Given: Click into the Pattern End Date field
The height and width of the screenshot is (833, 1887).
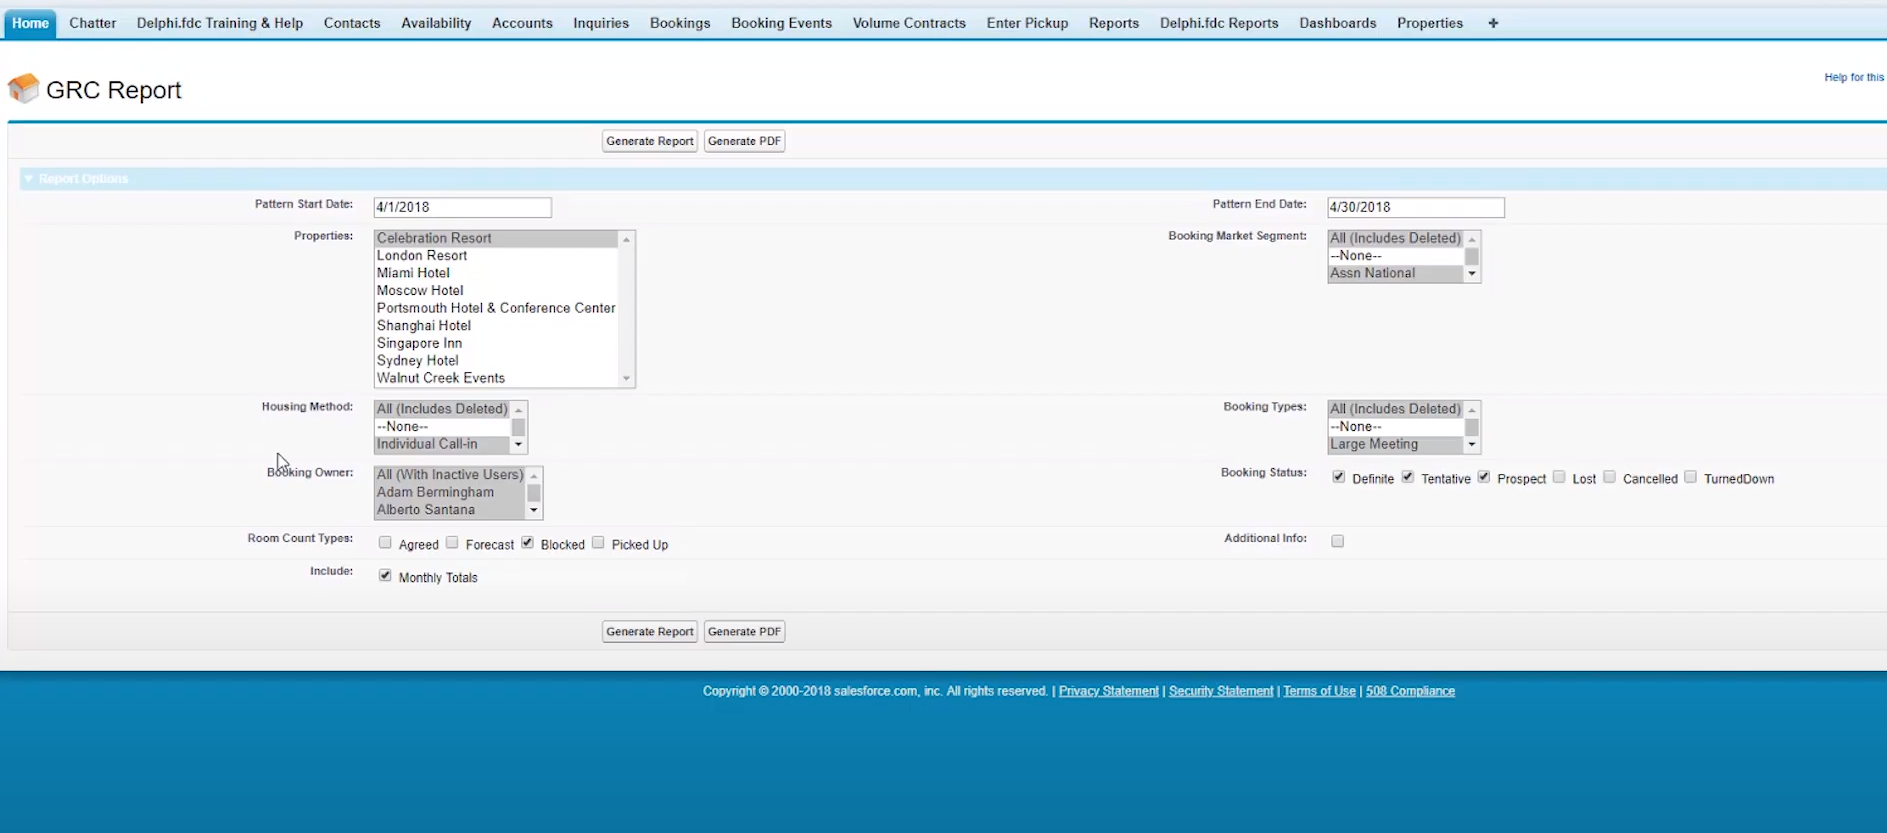Looking at the screenshot, I should (x=1416, y=207).
